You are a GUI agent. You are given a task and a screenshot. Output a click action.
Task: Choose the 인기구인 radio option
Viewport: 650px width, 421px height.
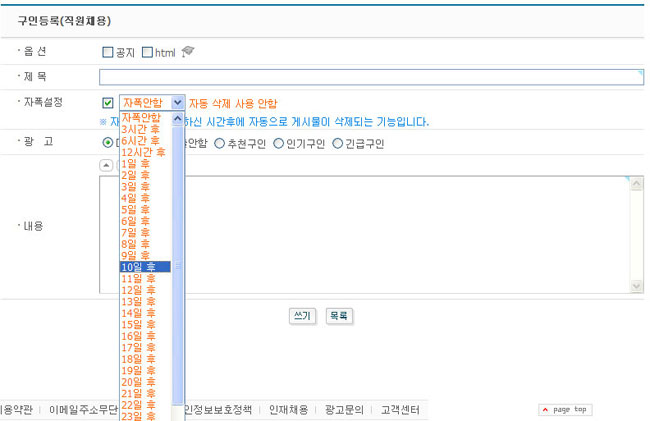point(279,143)
